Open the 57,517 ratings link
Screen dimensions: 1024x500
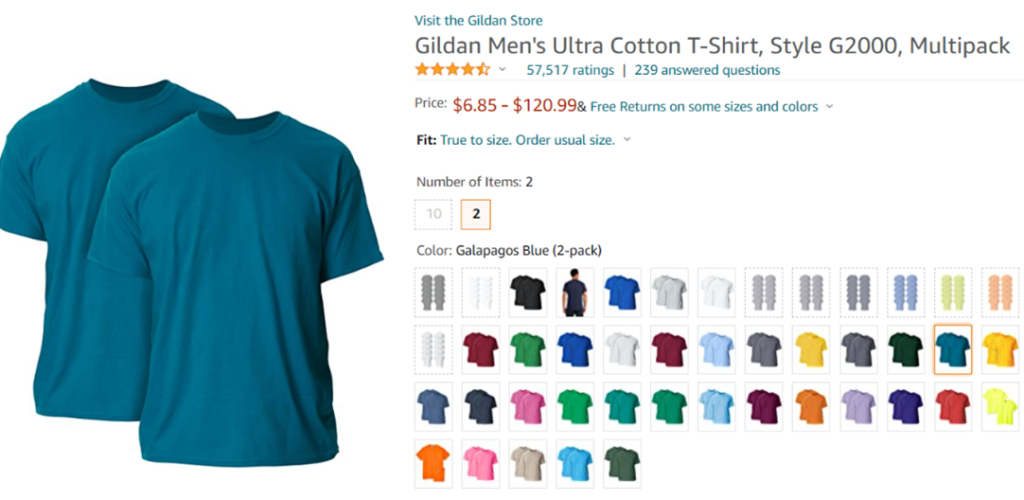coord(570,70)
